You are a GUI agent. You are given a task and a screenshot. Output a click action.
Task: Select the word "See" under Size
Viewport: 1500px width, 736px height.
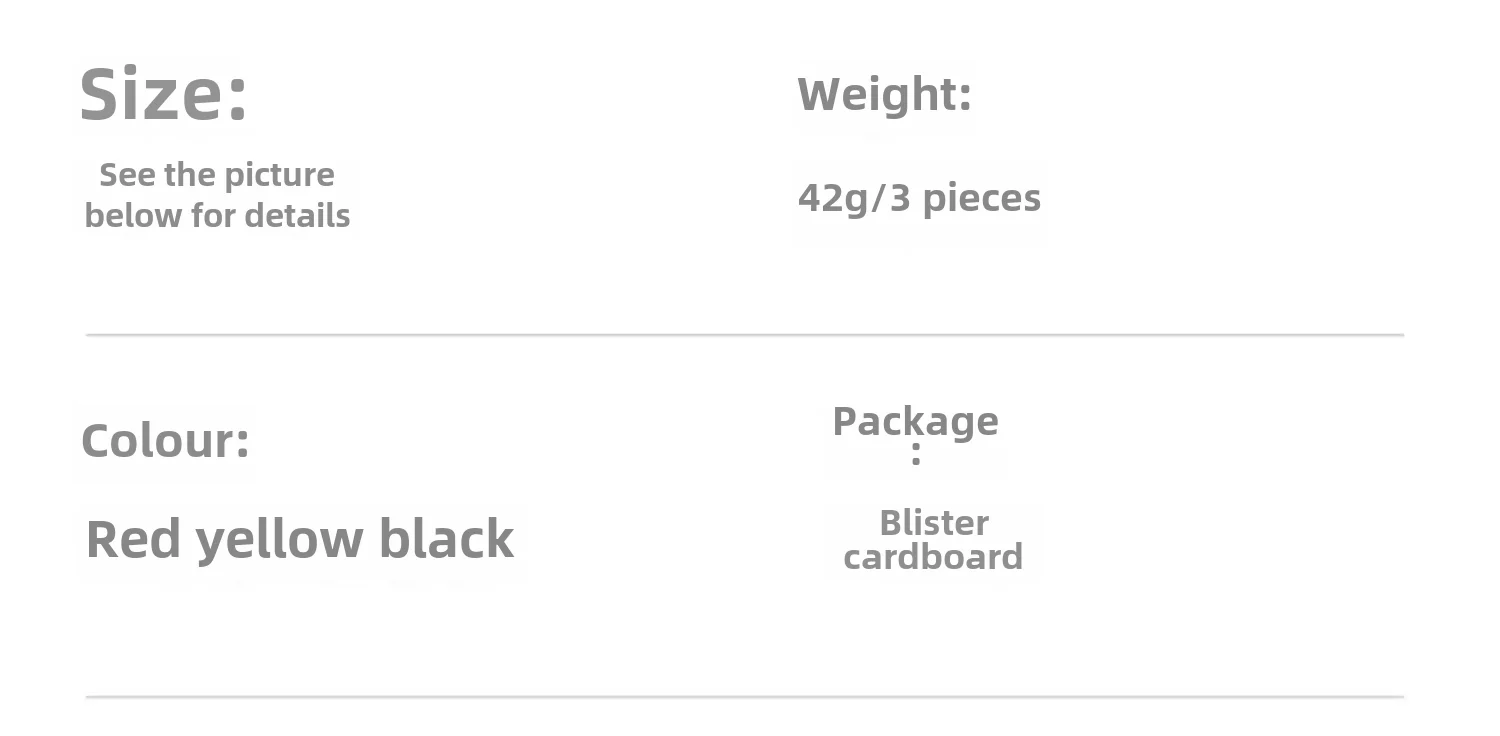tap(127, 175)
